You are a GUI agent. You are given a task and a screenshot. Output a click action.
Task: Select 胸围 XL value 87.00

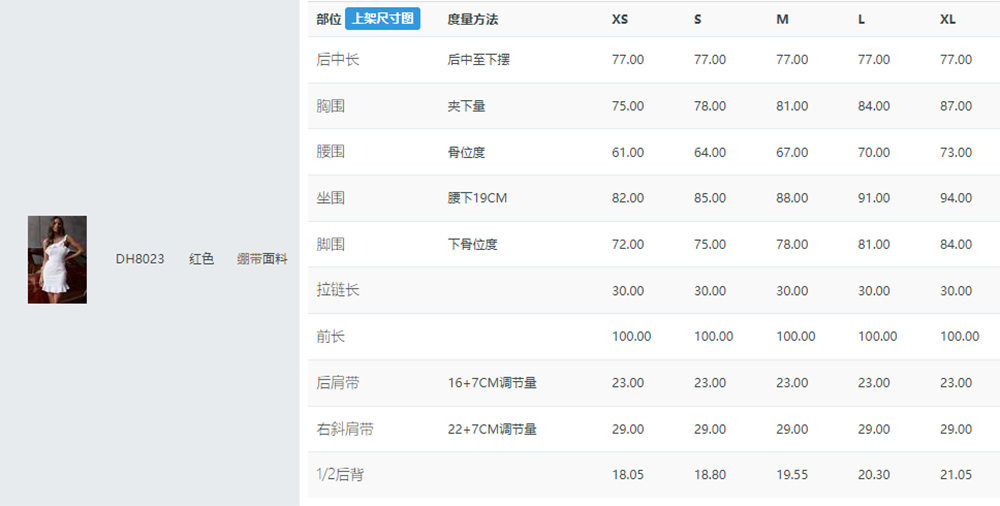coord(956,106)
